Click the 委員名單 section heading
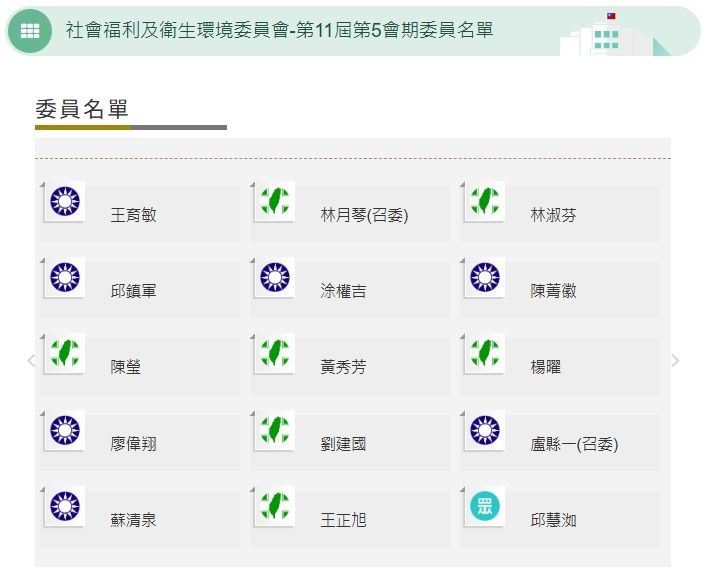 [x=82, y=109]
